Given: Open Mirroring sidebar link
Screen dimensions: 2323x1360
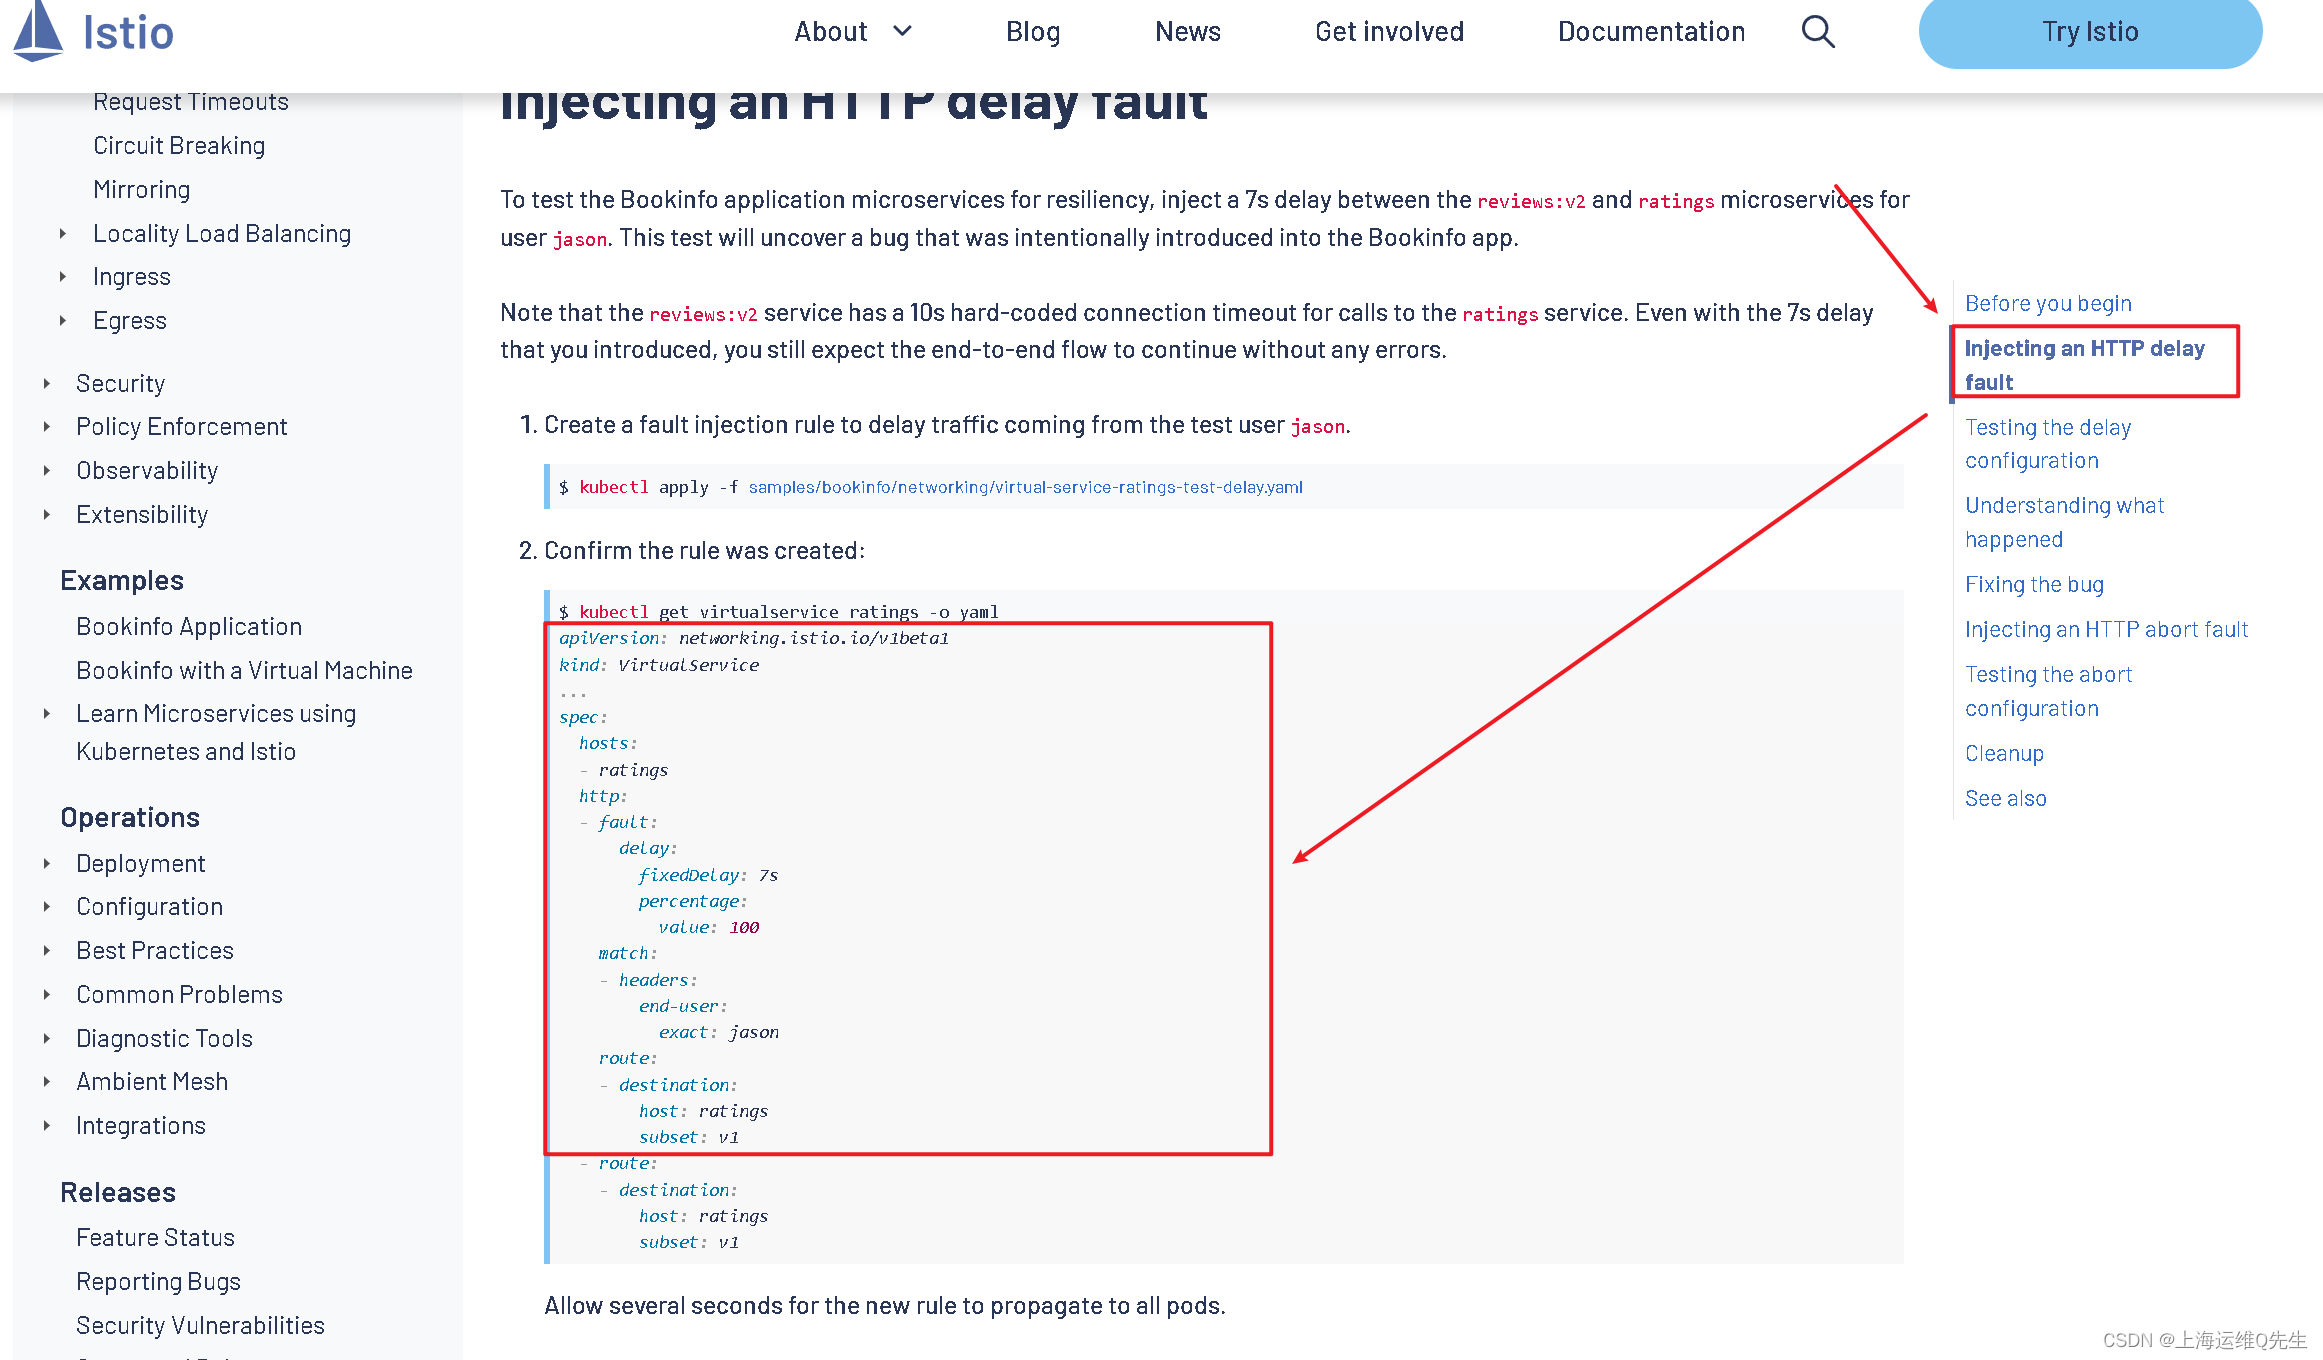Looking at the screenshot, I should tap(141, 190).
